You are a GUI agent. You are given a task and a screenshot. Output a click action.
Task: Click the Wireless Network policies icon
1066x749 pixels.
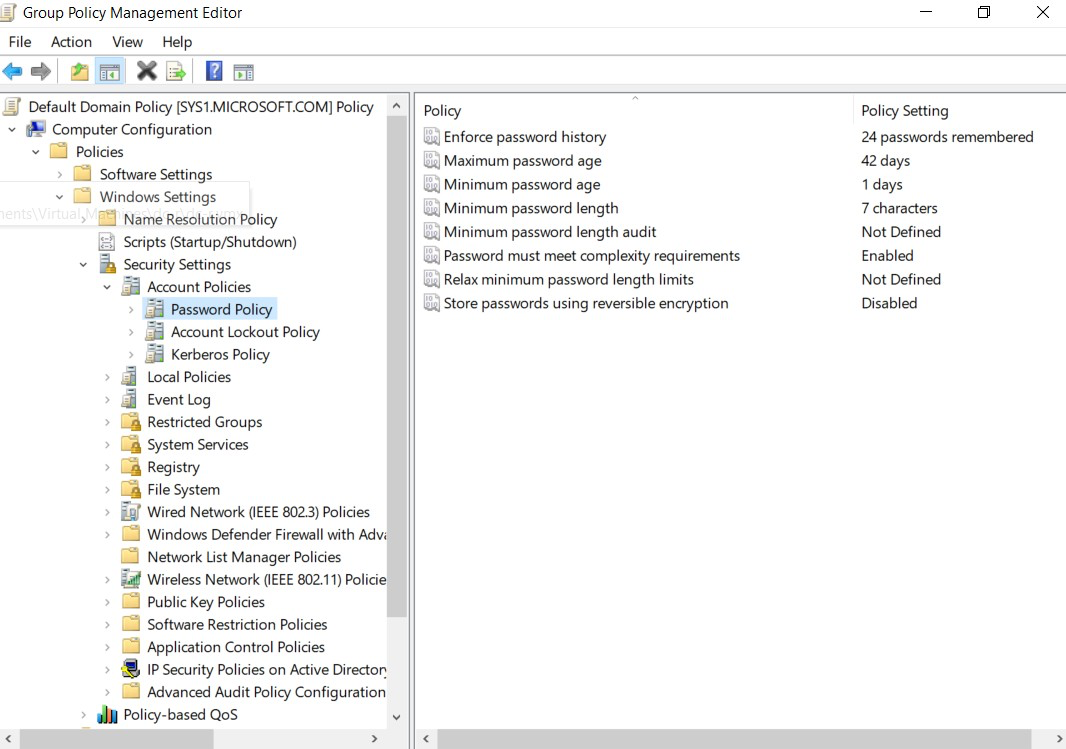(x=131, y=579)
